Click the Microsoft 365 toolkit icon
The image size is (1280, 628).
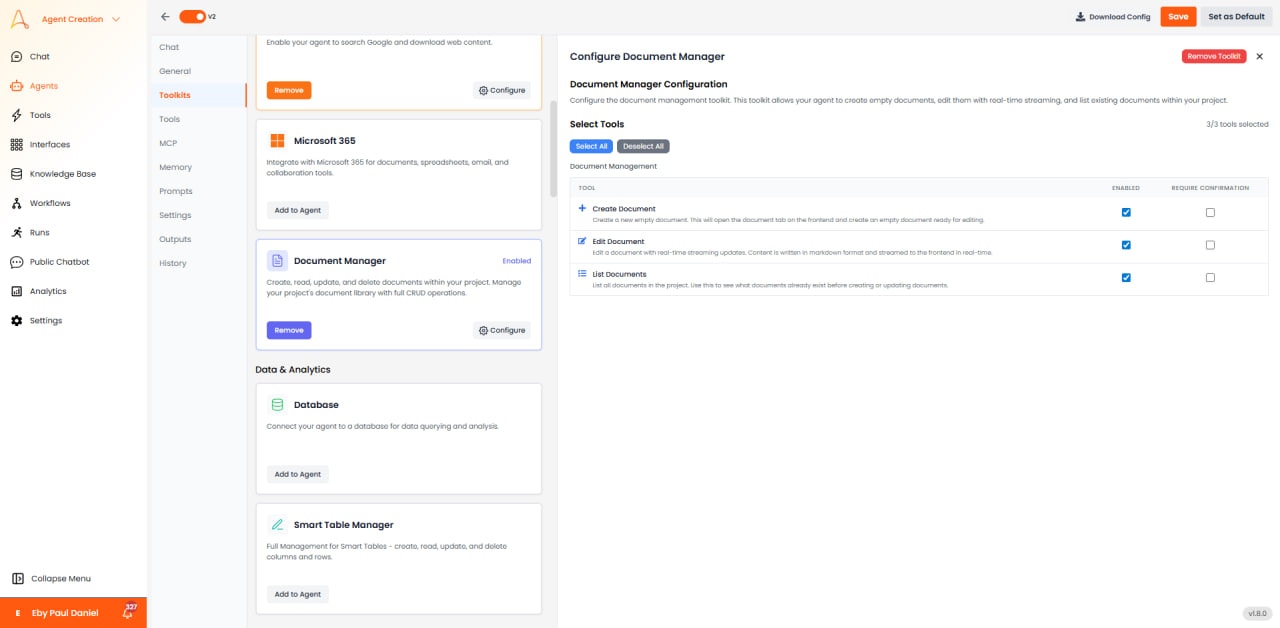[277, 140]
